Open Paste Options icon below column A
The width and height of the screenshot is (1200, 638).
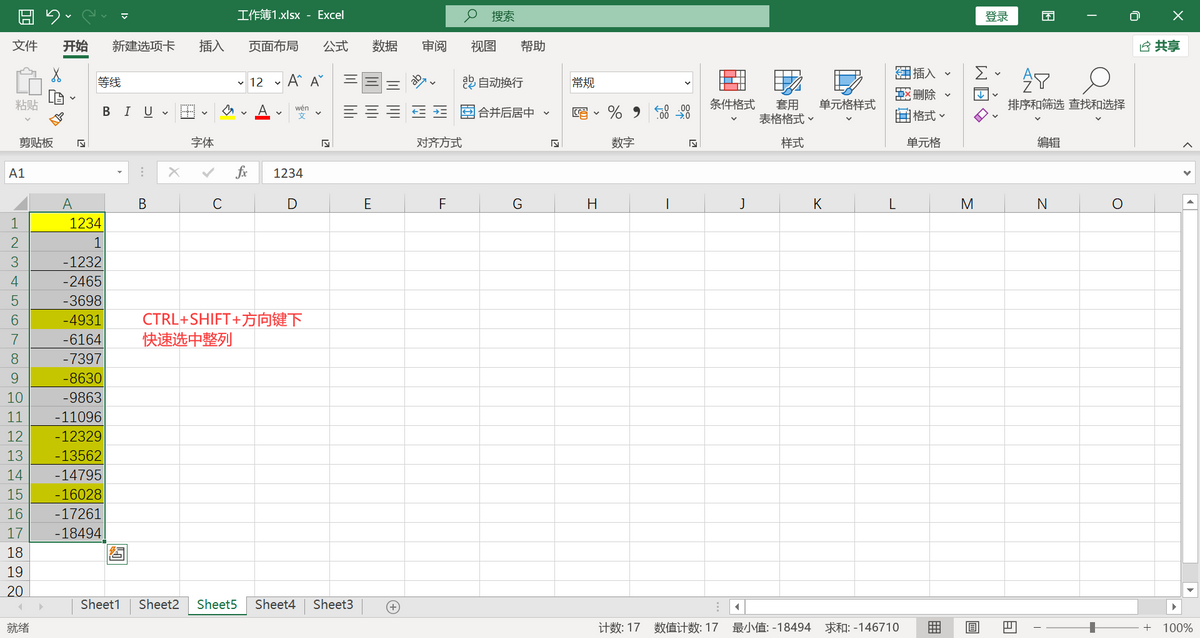[117, 553]
